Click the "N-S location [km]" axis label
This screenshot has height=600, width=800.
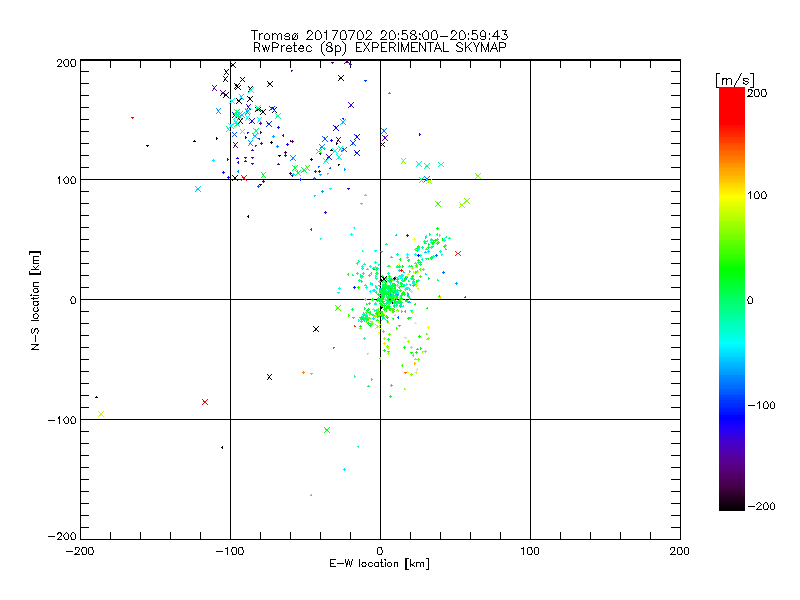coord(35,301)
